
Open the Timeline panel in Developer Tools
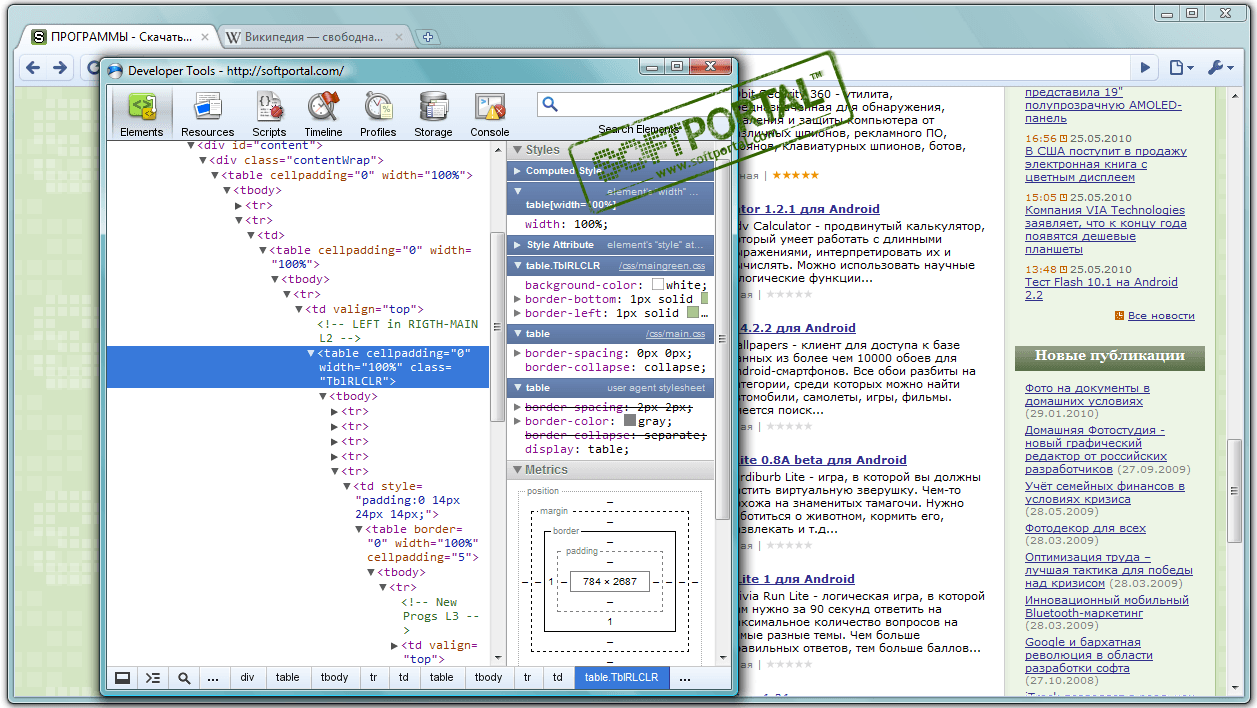(323, 113)
